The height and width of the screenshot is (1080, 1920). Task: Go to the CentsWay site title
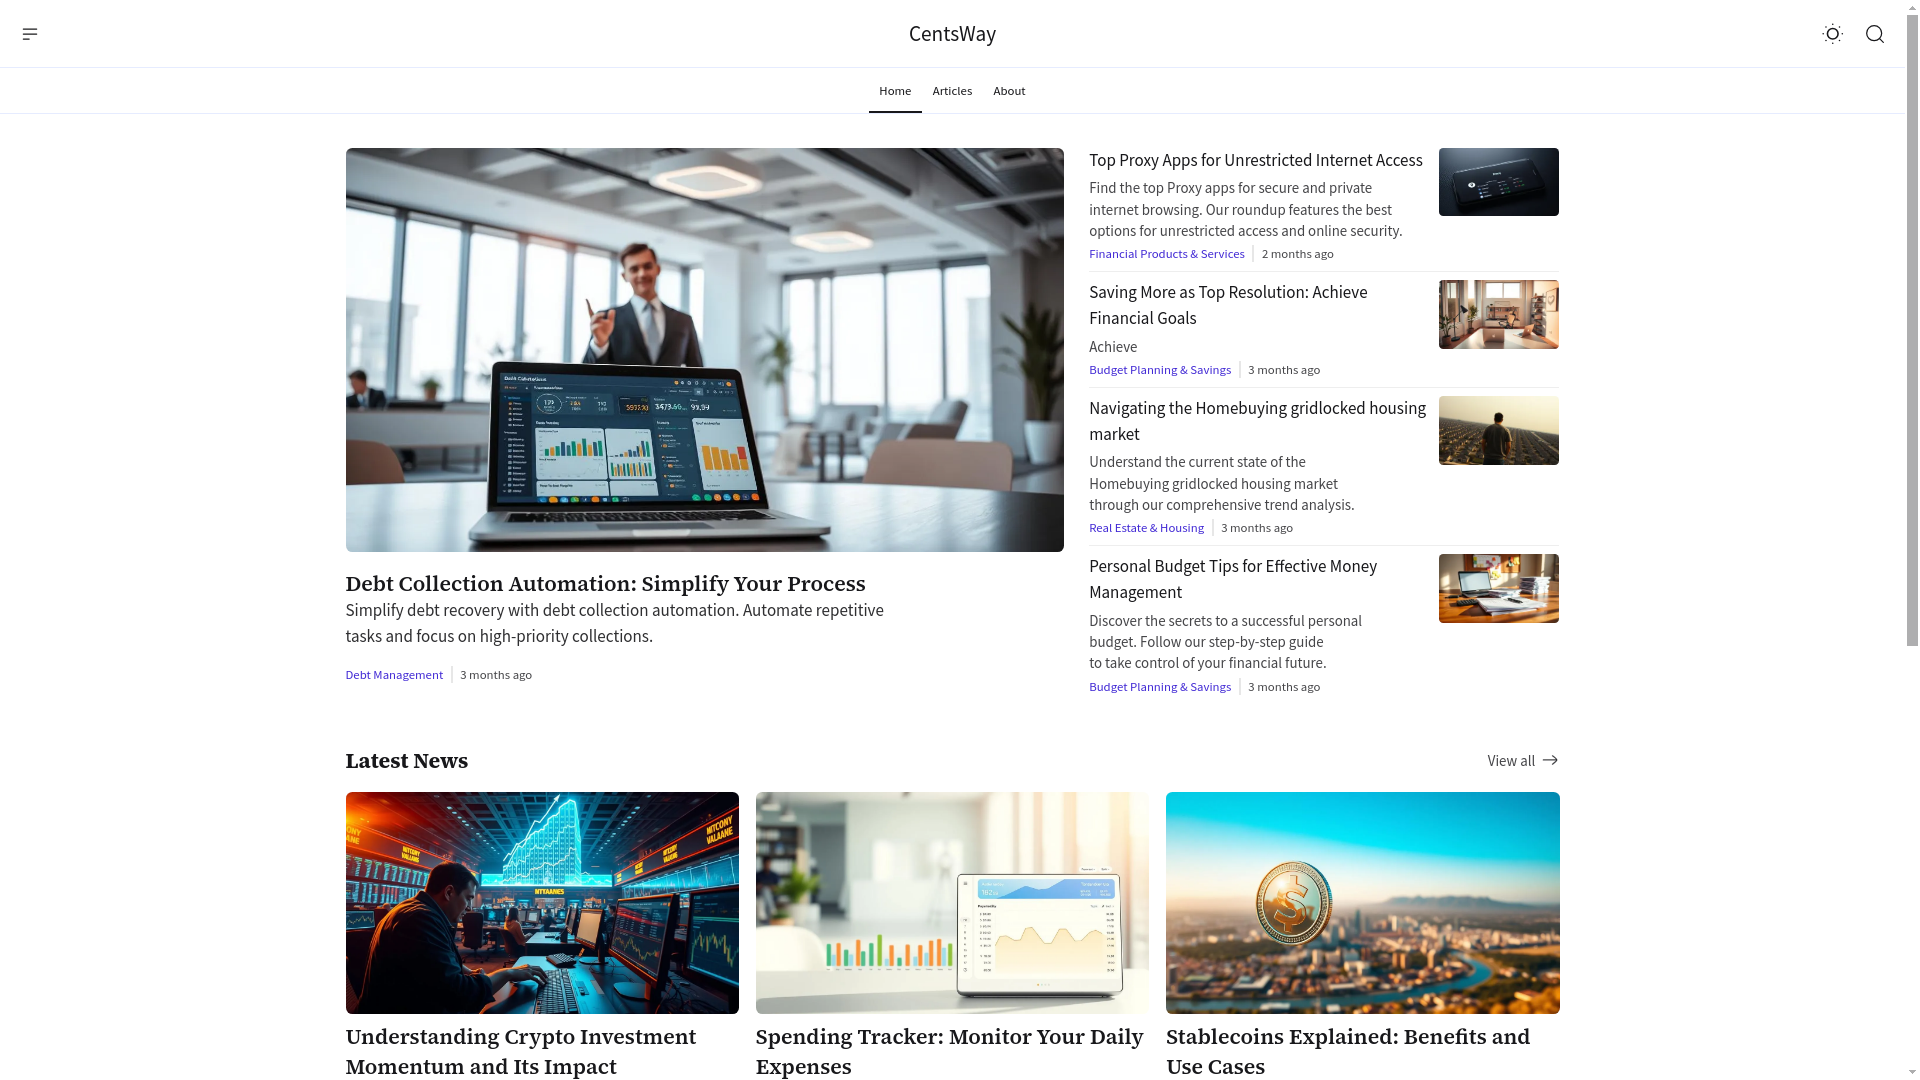coord(952,34)
